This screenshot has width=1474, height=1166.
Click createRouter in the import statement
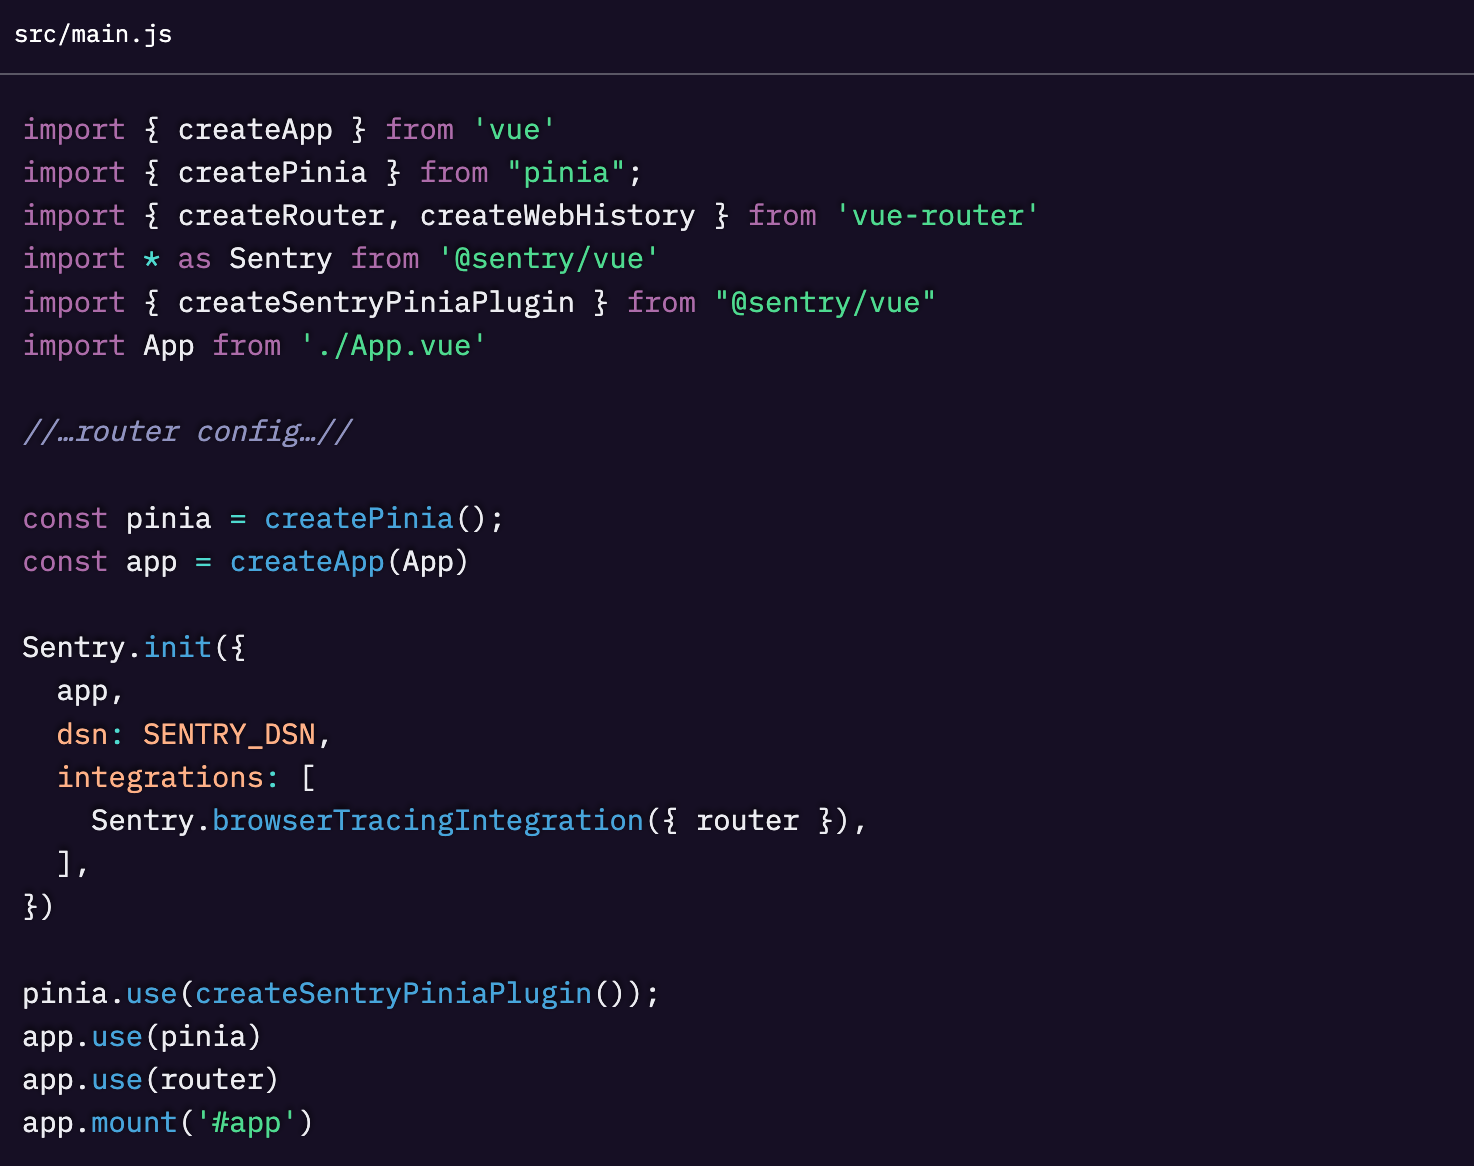281,216
